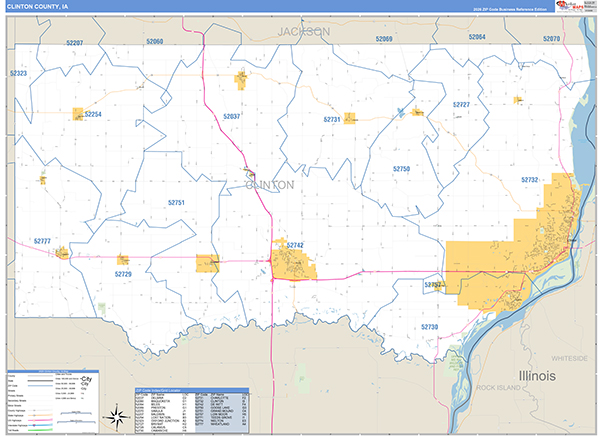Select ZIP code label 52742

click(295, 245)
